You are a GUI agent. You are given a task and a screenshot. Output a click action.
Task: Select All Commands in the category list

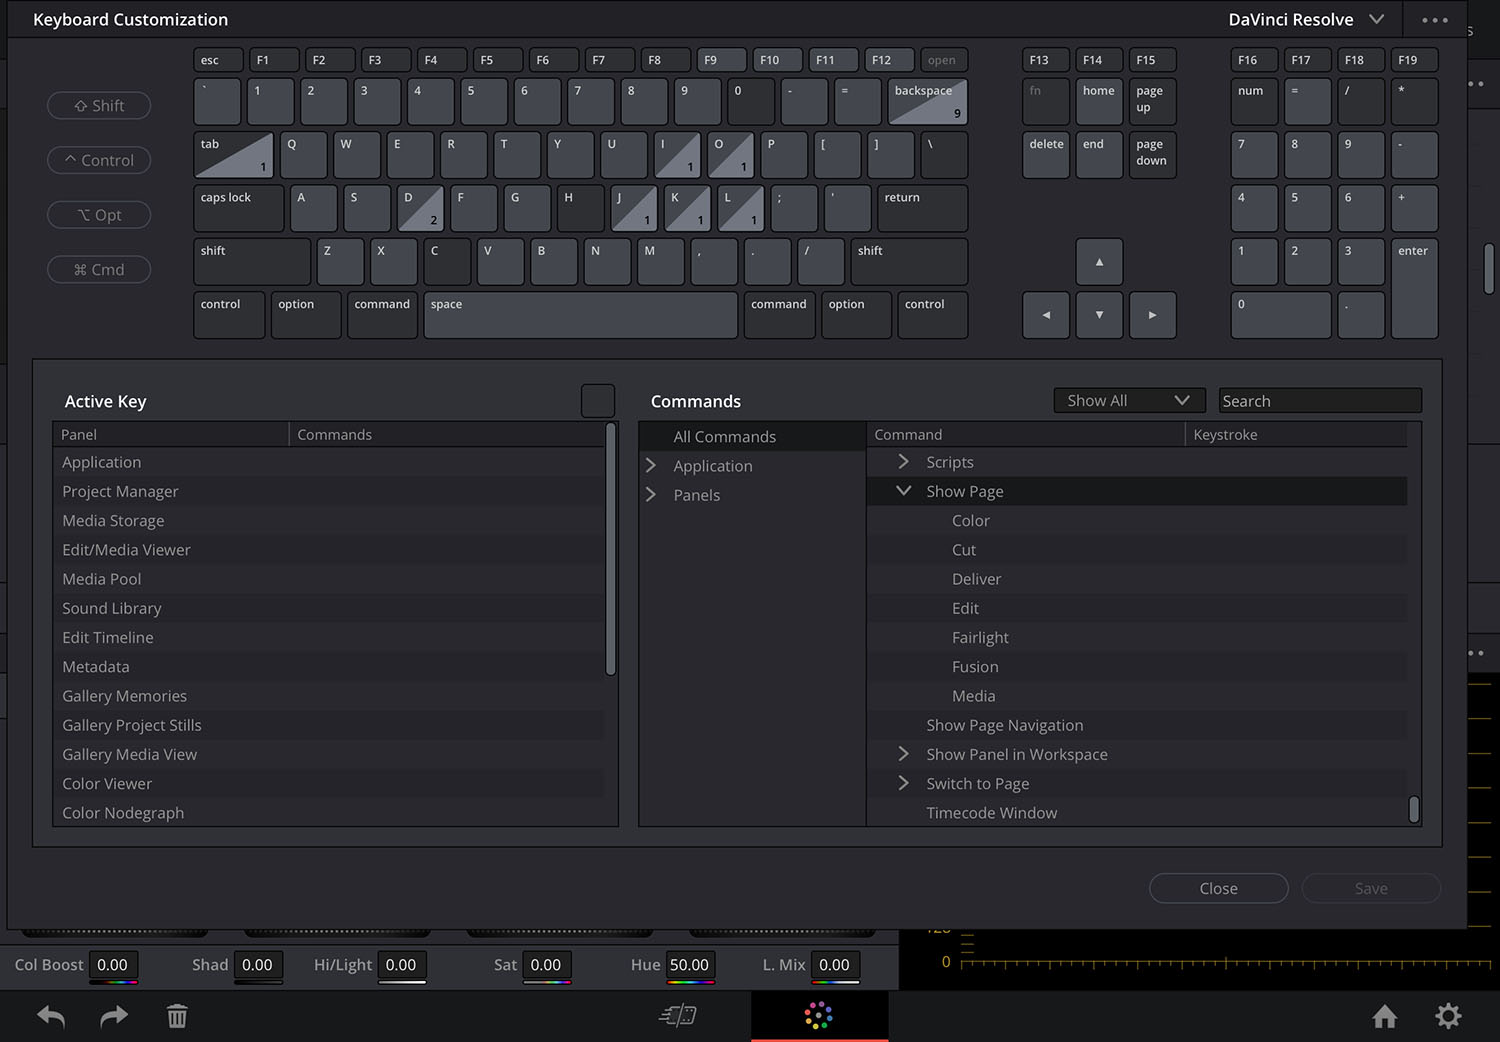[724, 437]
